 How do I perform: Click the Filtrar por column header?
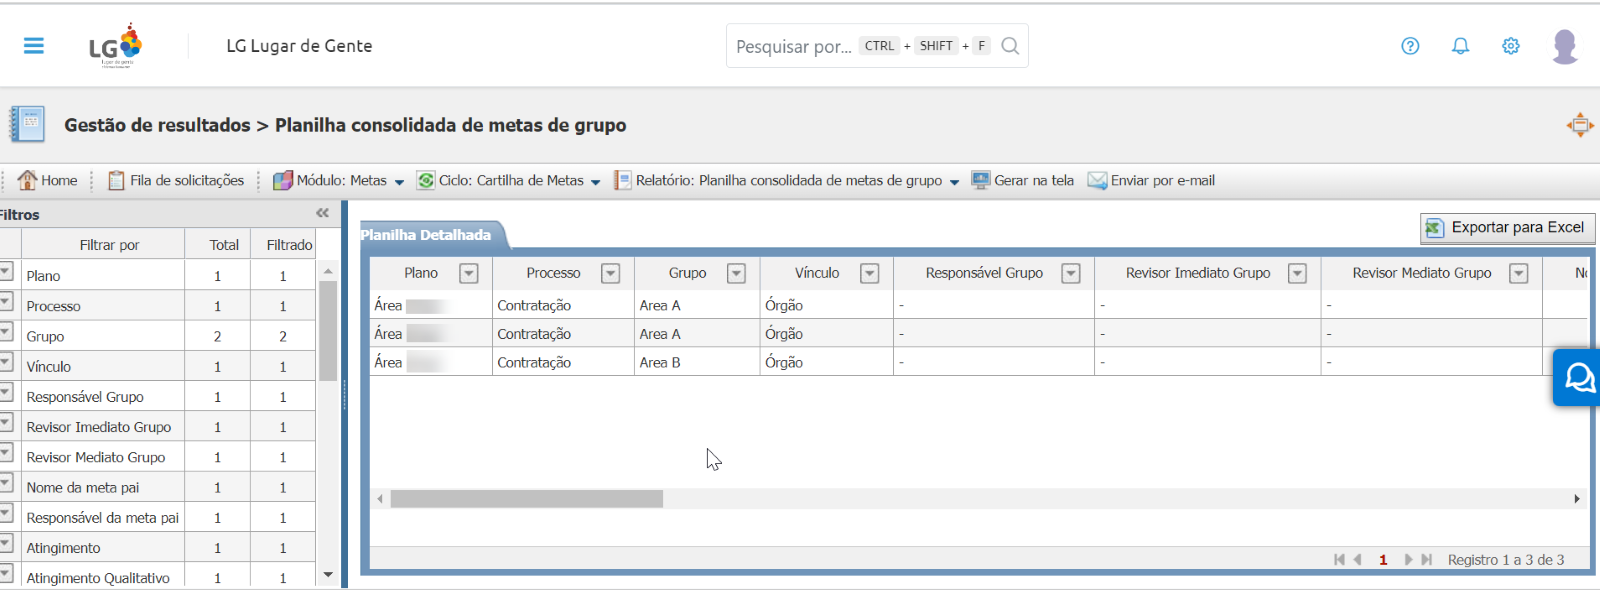click(109, 244)
